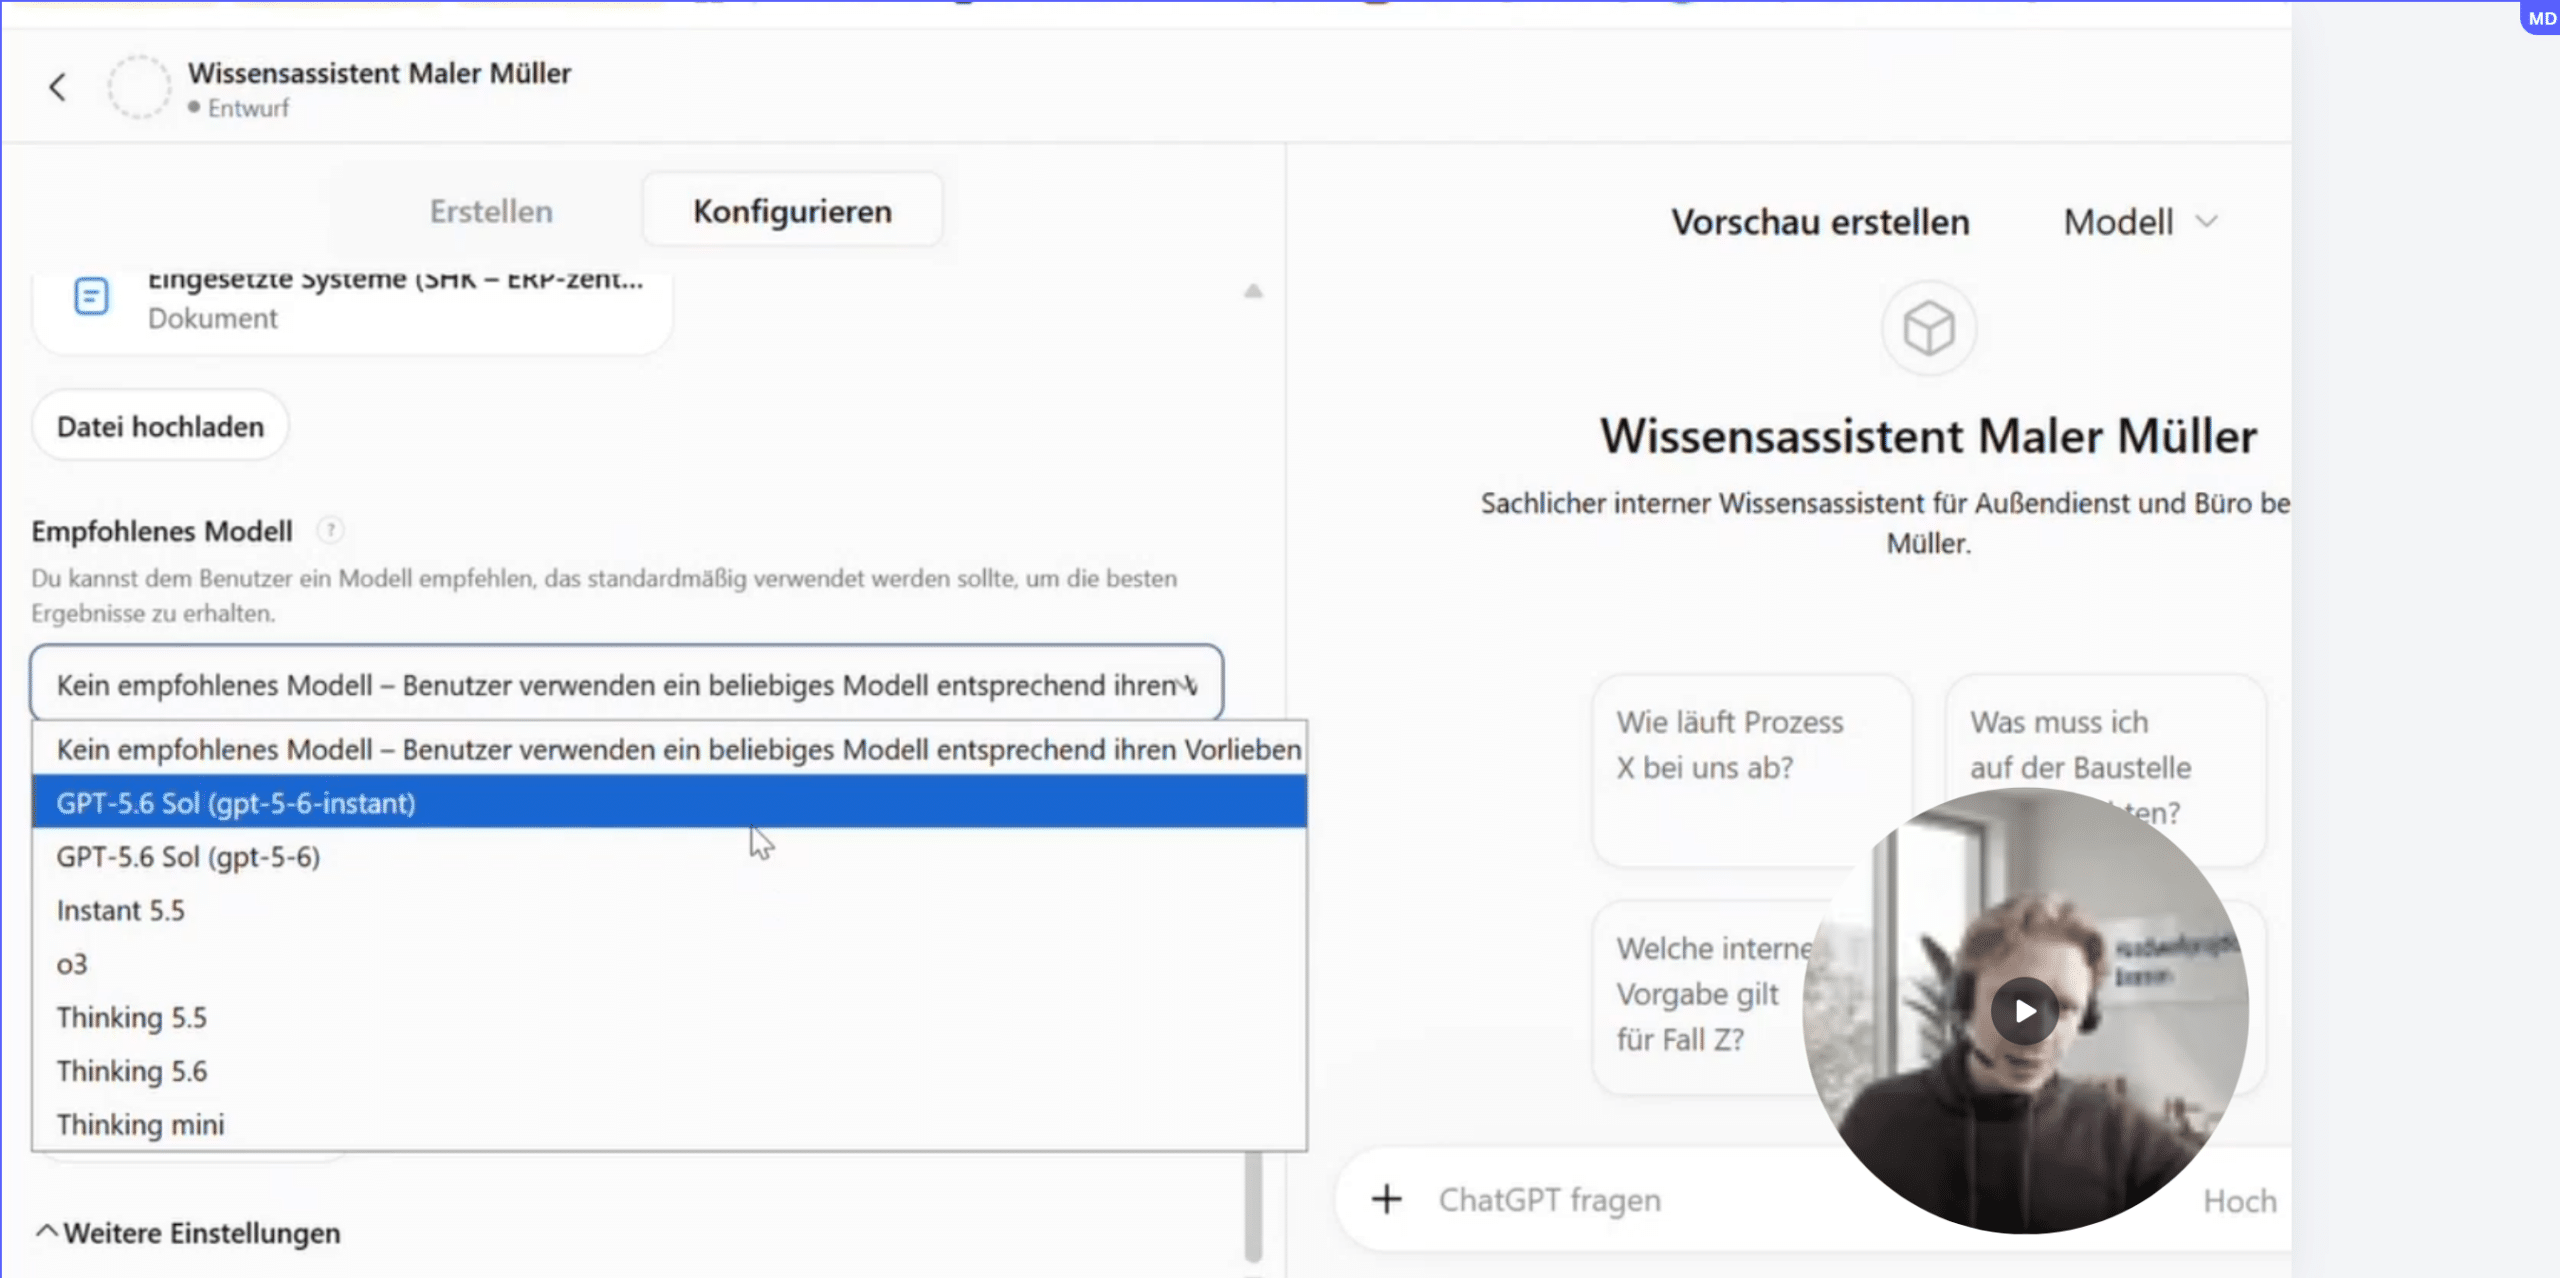
Task: Select the o3 model option
Action: [x=669, y=964]
